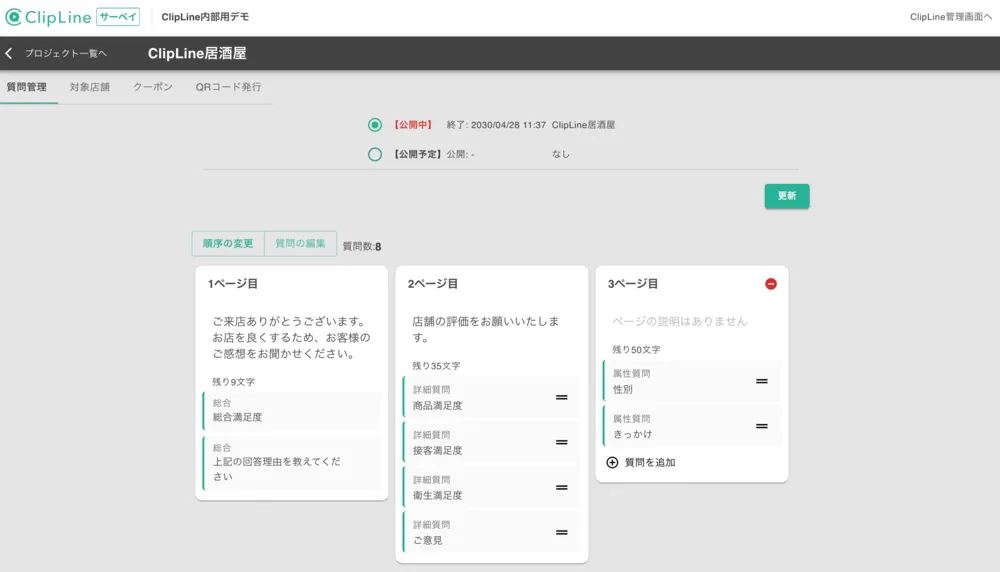Remove page 3 with red minus icon
This screenshot has height=572, width=1000.
(770, 284)
